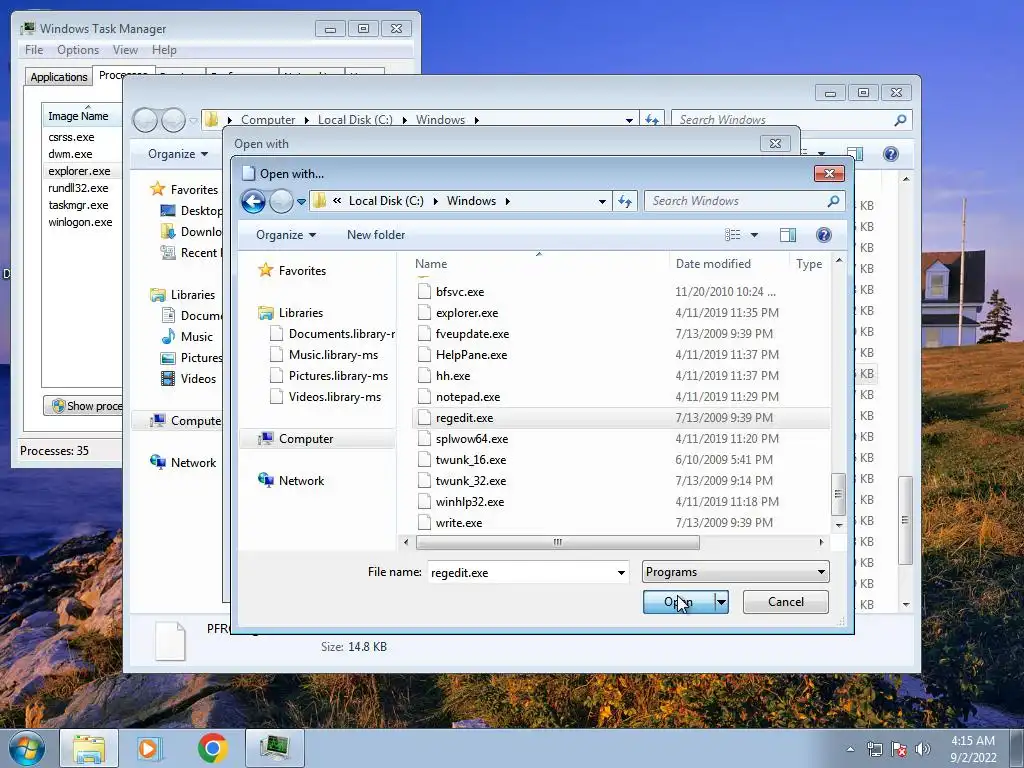
Task: Click the Open button
Action: click(x=679, y=602)
